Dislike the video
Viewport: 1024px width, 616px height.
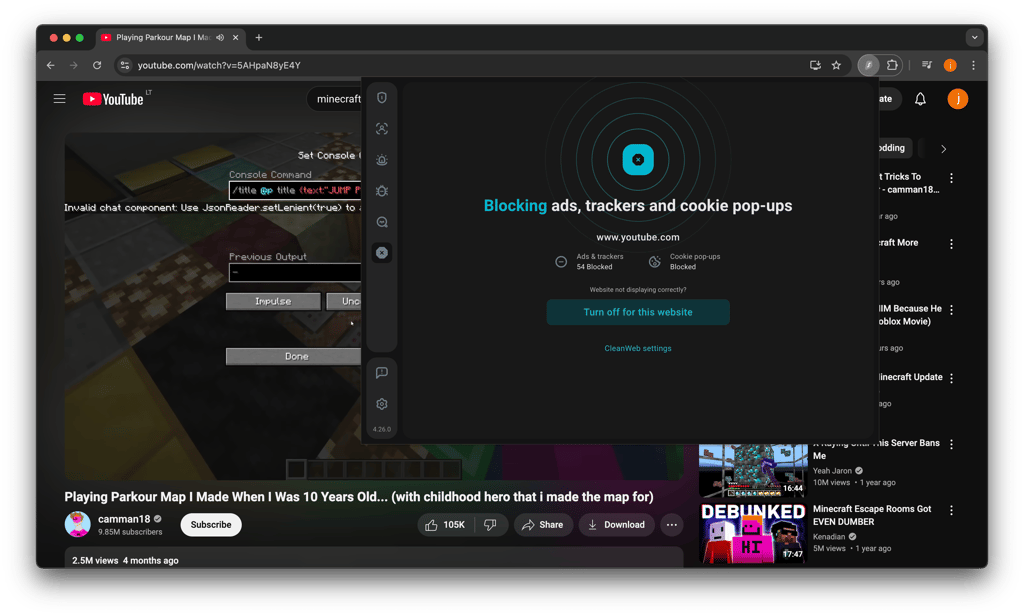point(490,525)
